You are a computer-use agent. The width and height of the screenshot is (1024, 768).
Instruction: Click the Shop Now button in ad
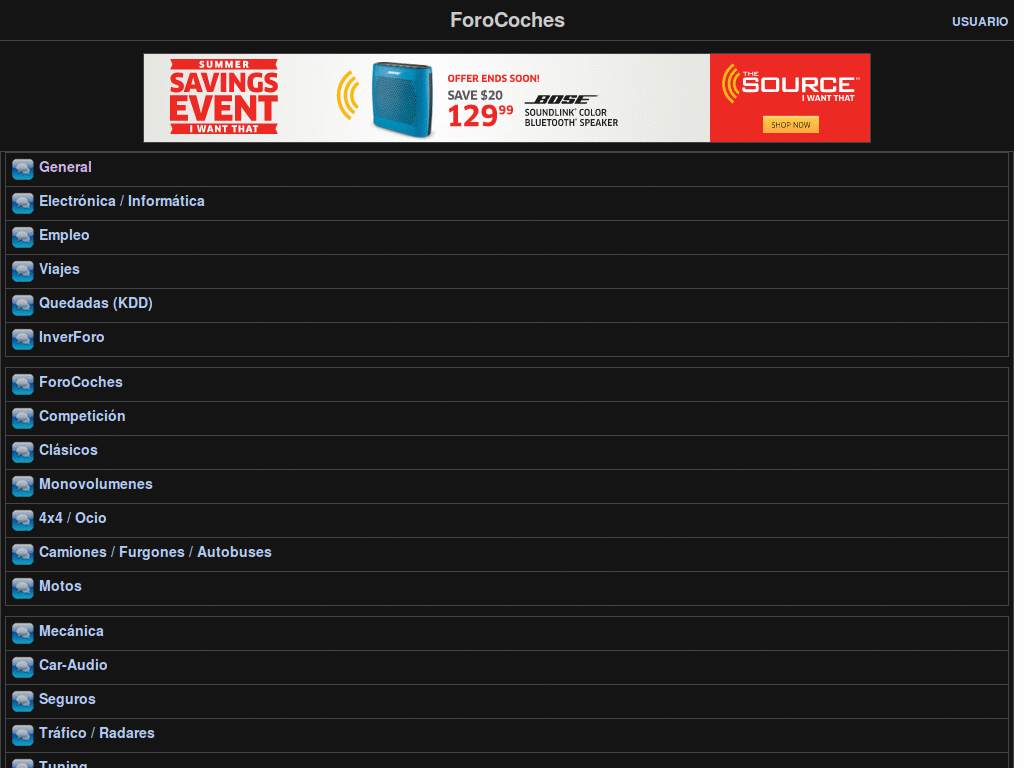click(790, 125)
